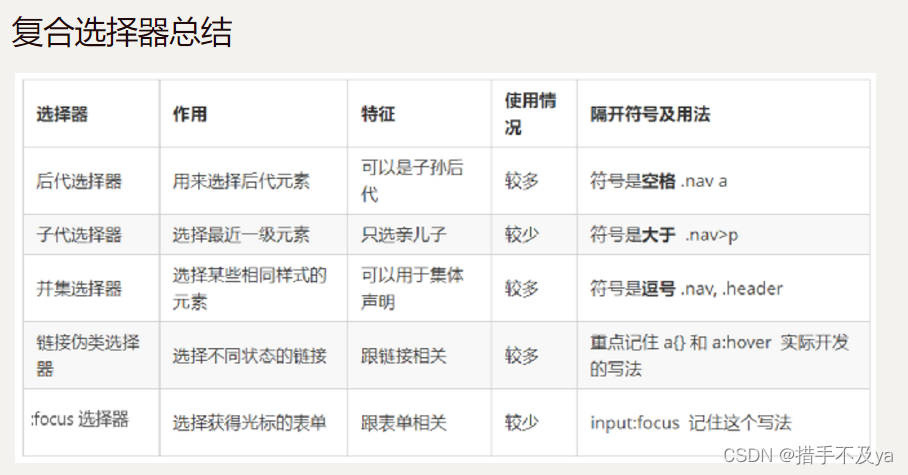Select the 选择器 column header
The width and height of the screenshot is (908, 475).
[91, 114]
